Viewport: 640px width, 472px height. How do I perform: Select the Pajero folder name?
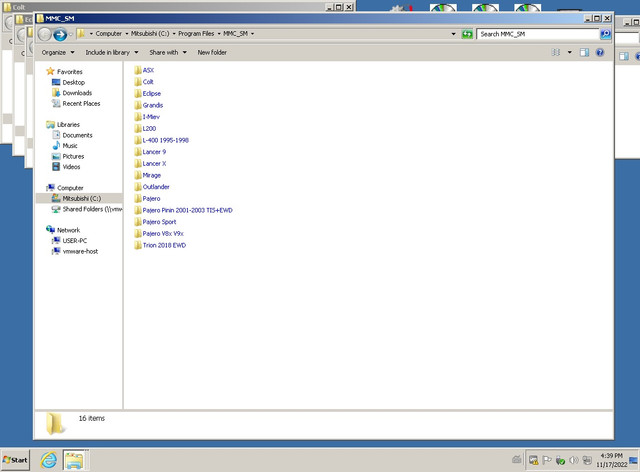coord(151,198)
